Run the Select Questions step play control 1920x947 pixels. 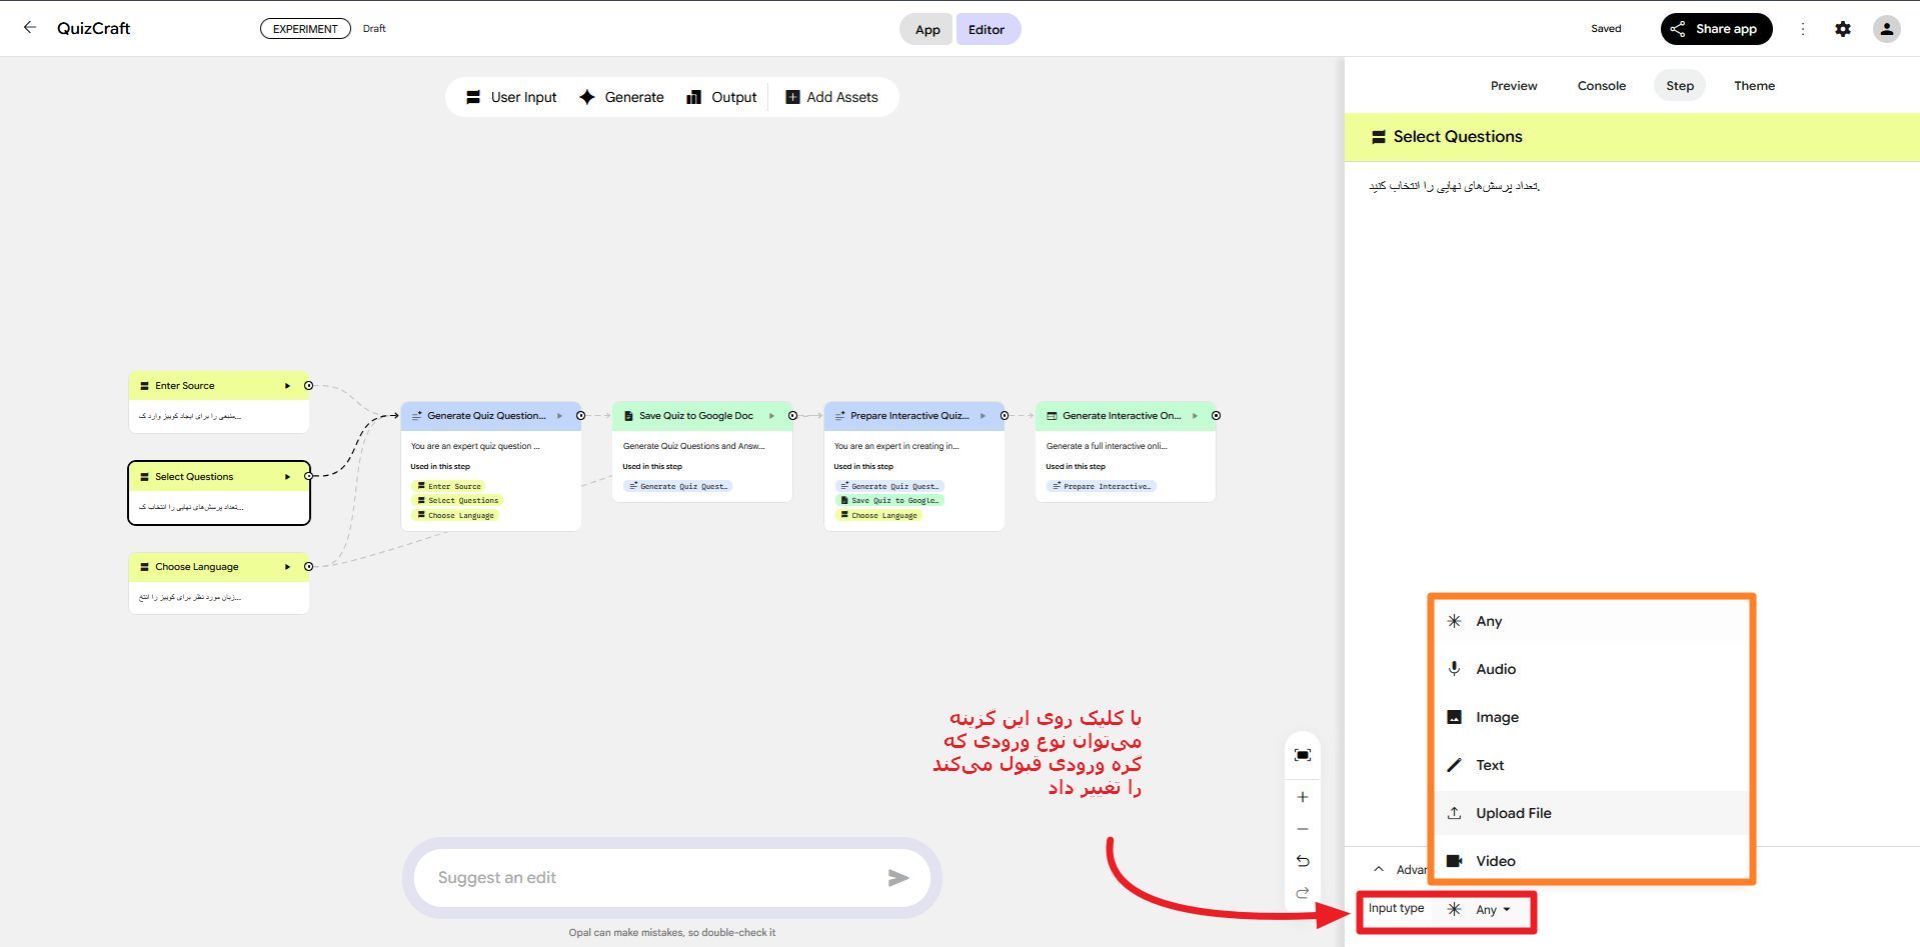(287, 477)
